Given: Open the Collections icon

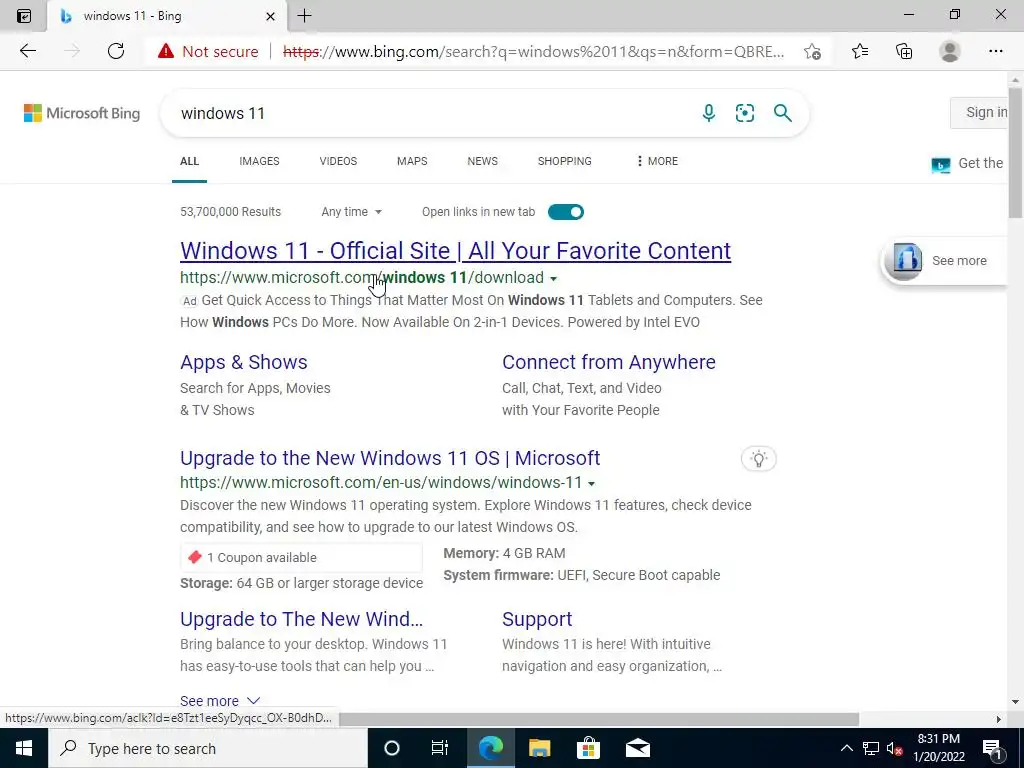Looking at the screenshot, I should pos(904,51).
